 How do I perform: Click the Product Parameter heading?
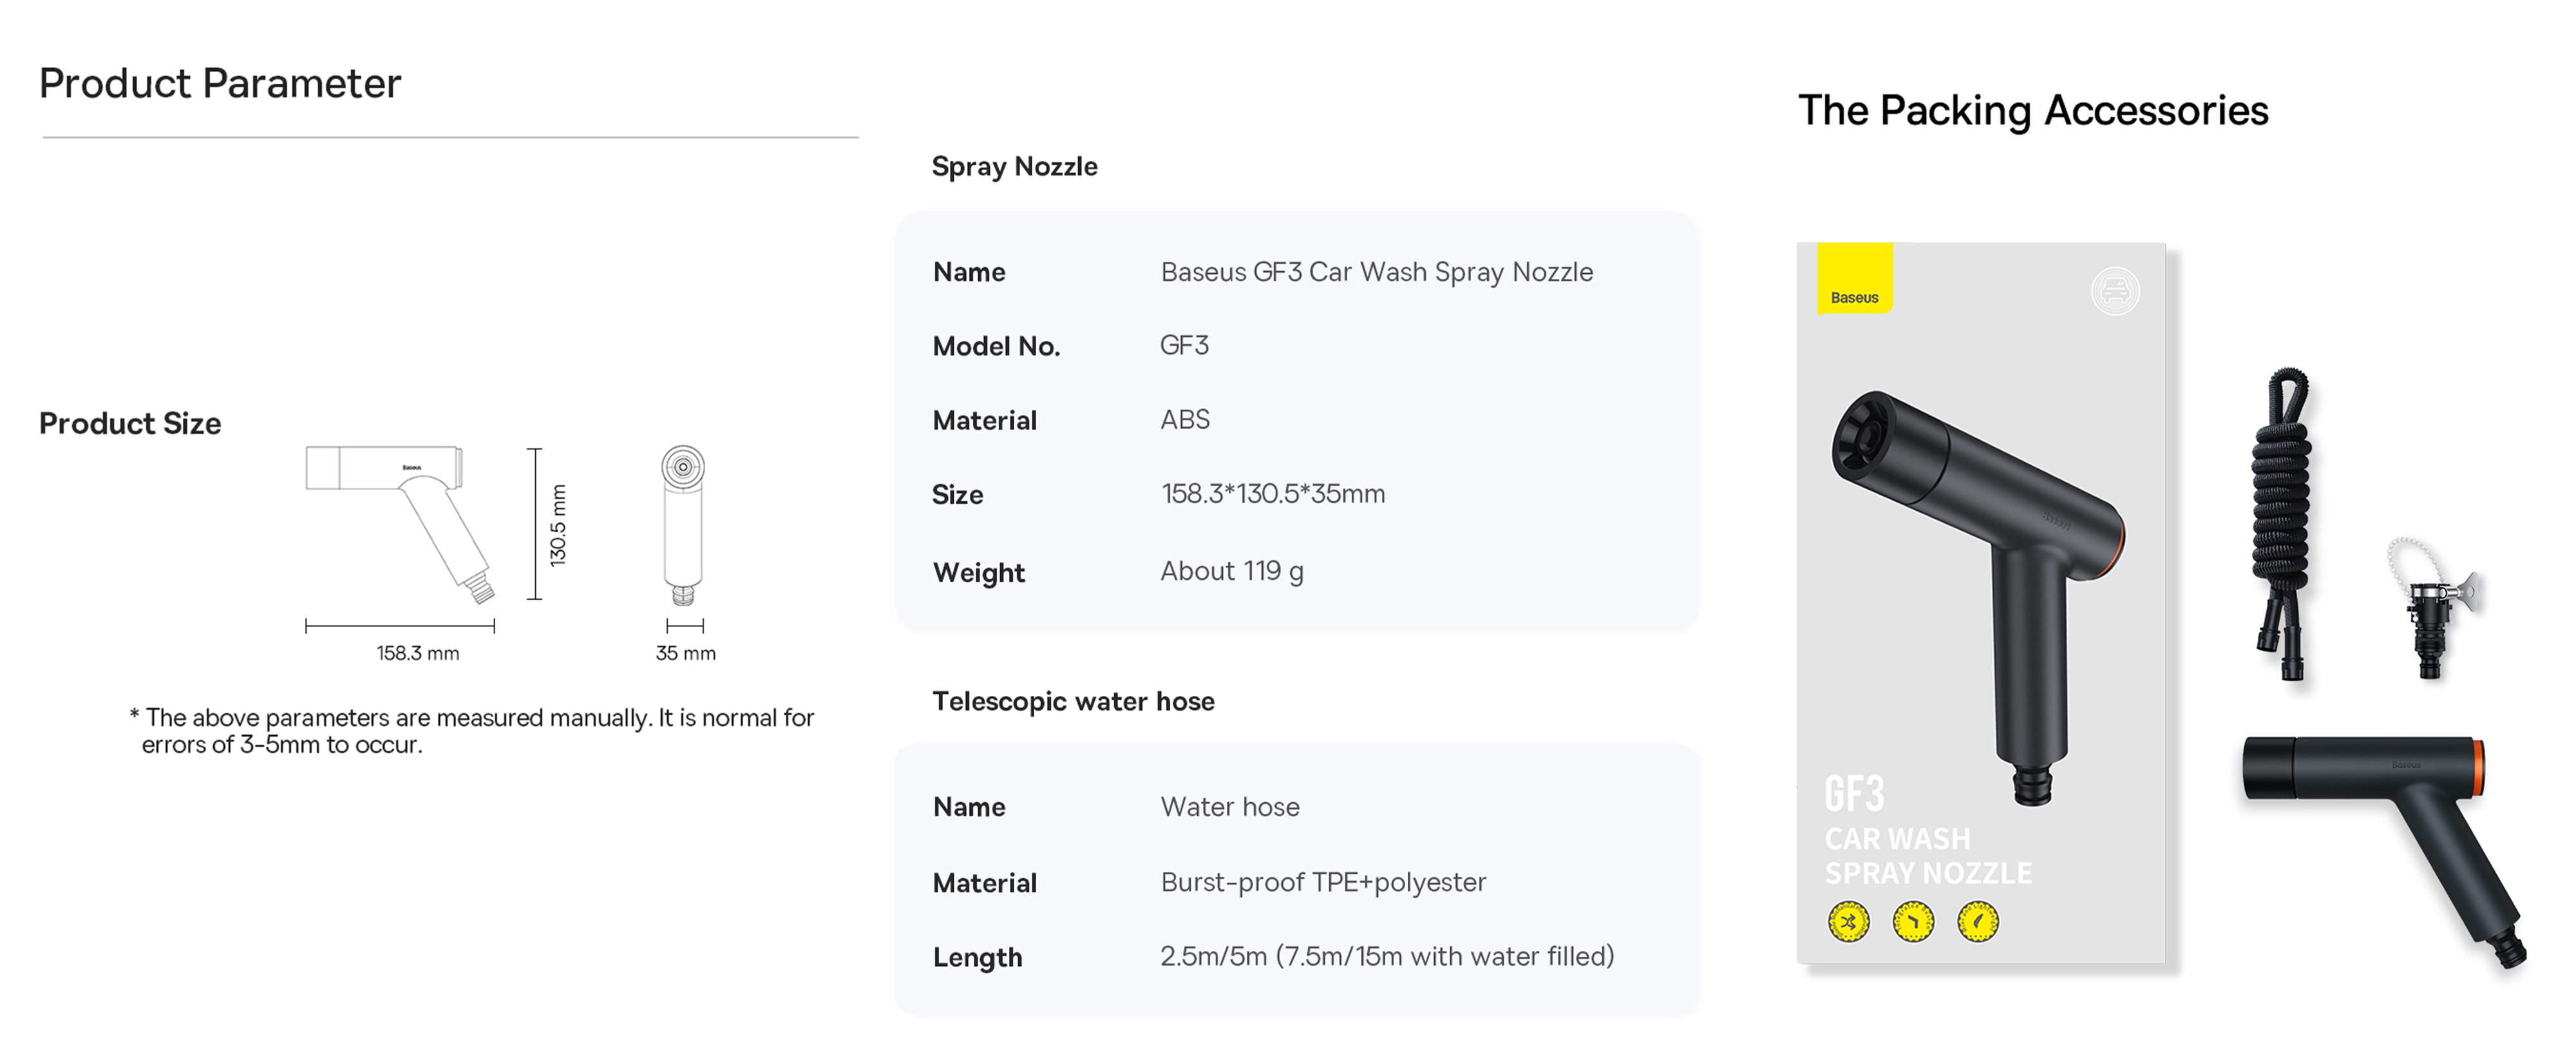220,83
